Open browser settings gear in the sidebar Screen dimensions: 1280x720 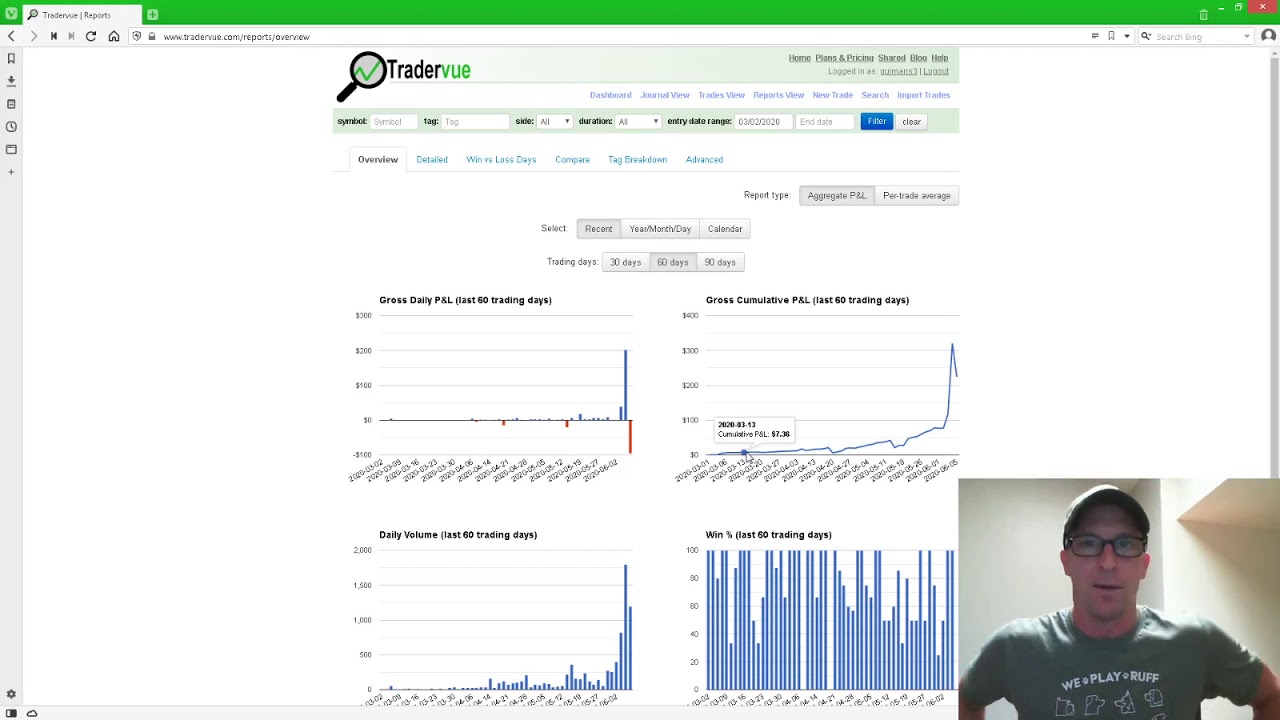click(11, 694)
